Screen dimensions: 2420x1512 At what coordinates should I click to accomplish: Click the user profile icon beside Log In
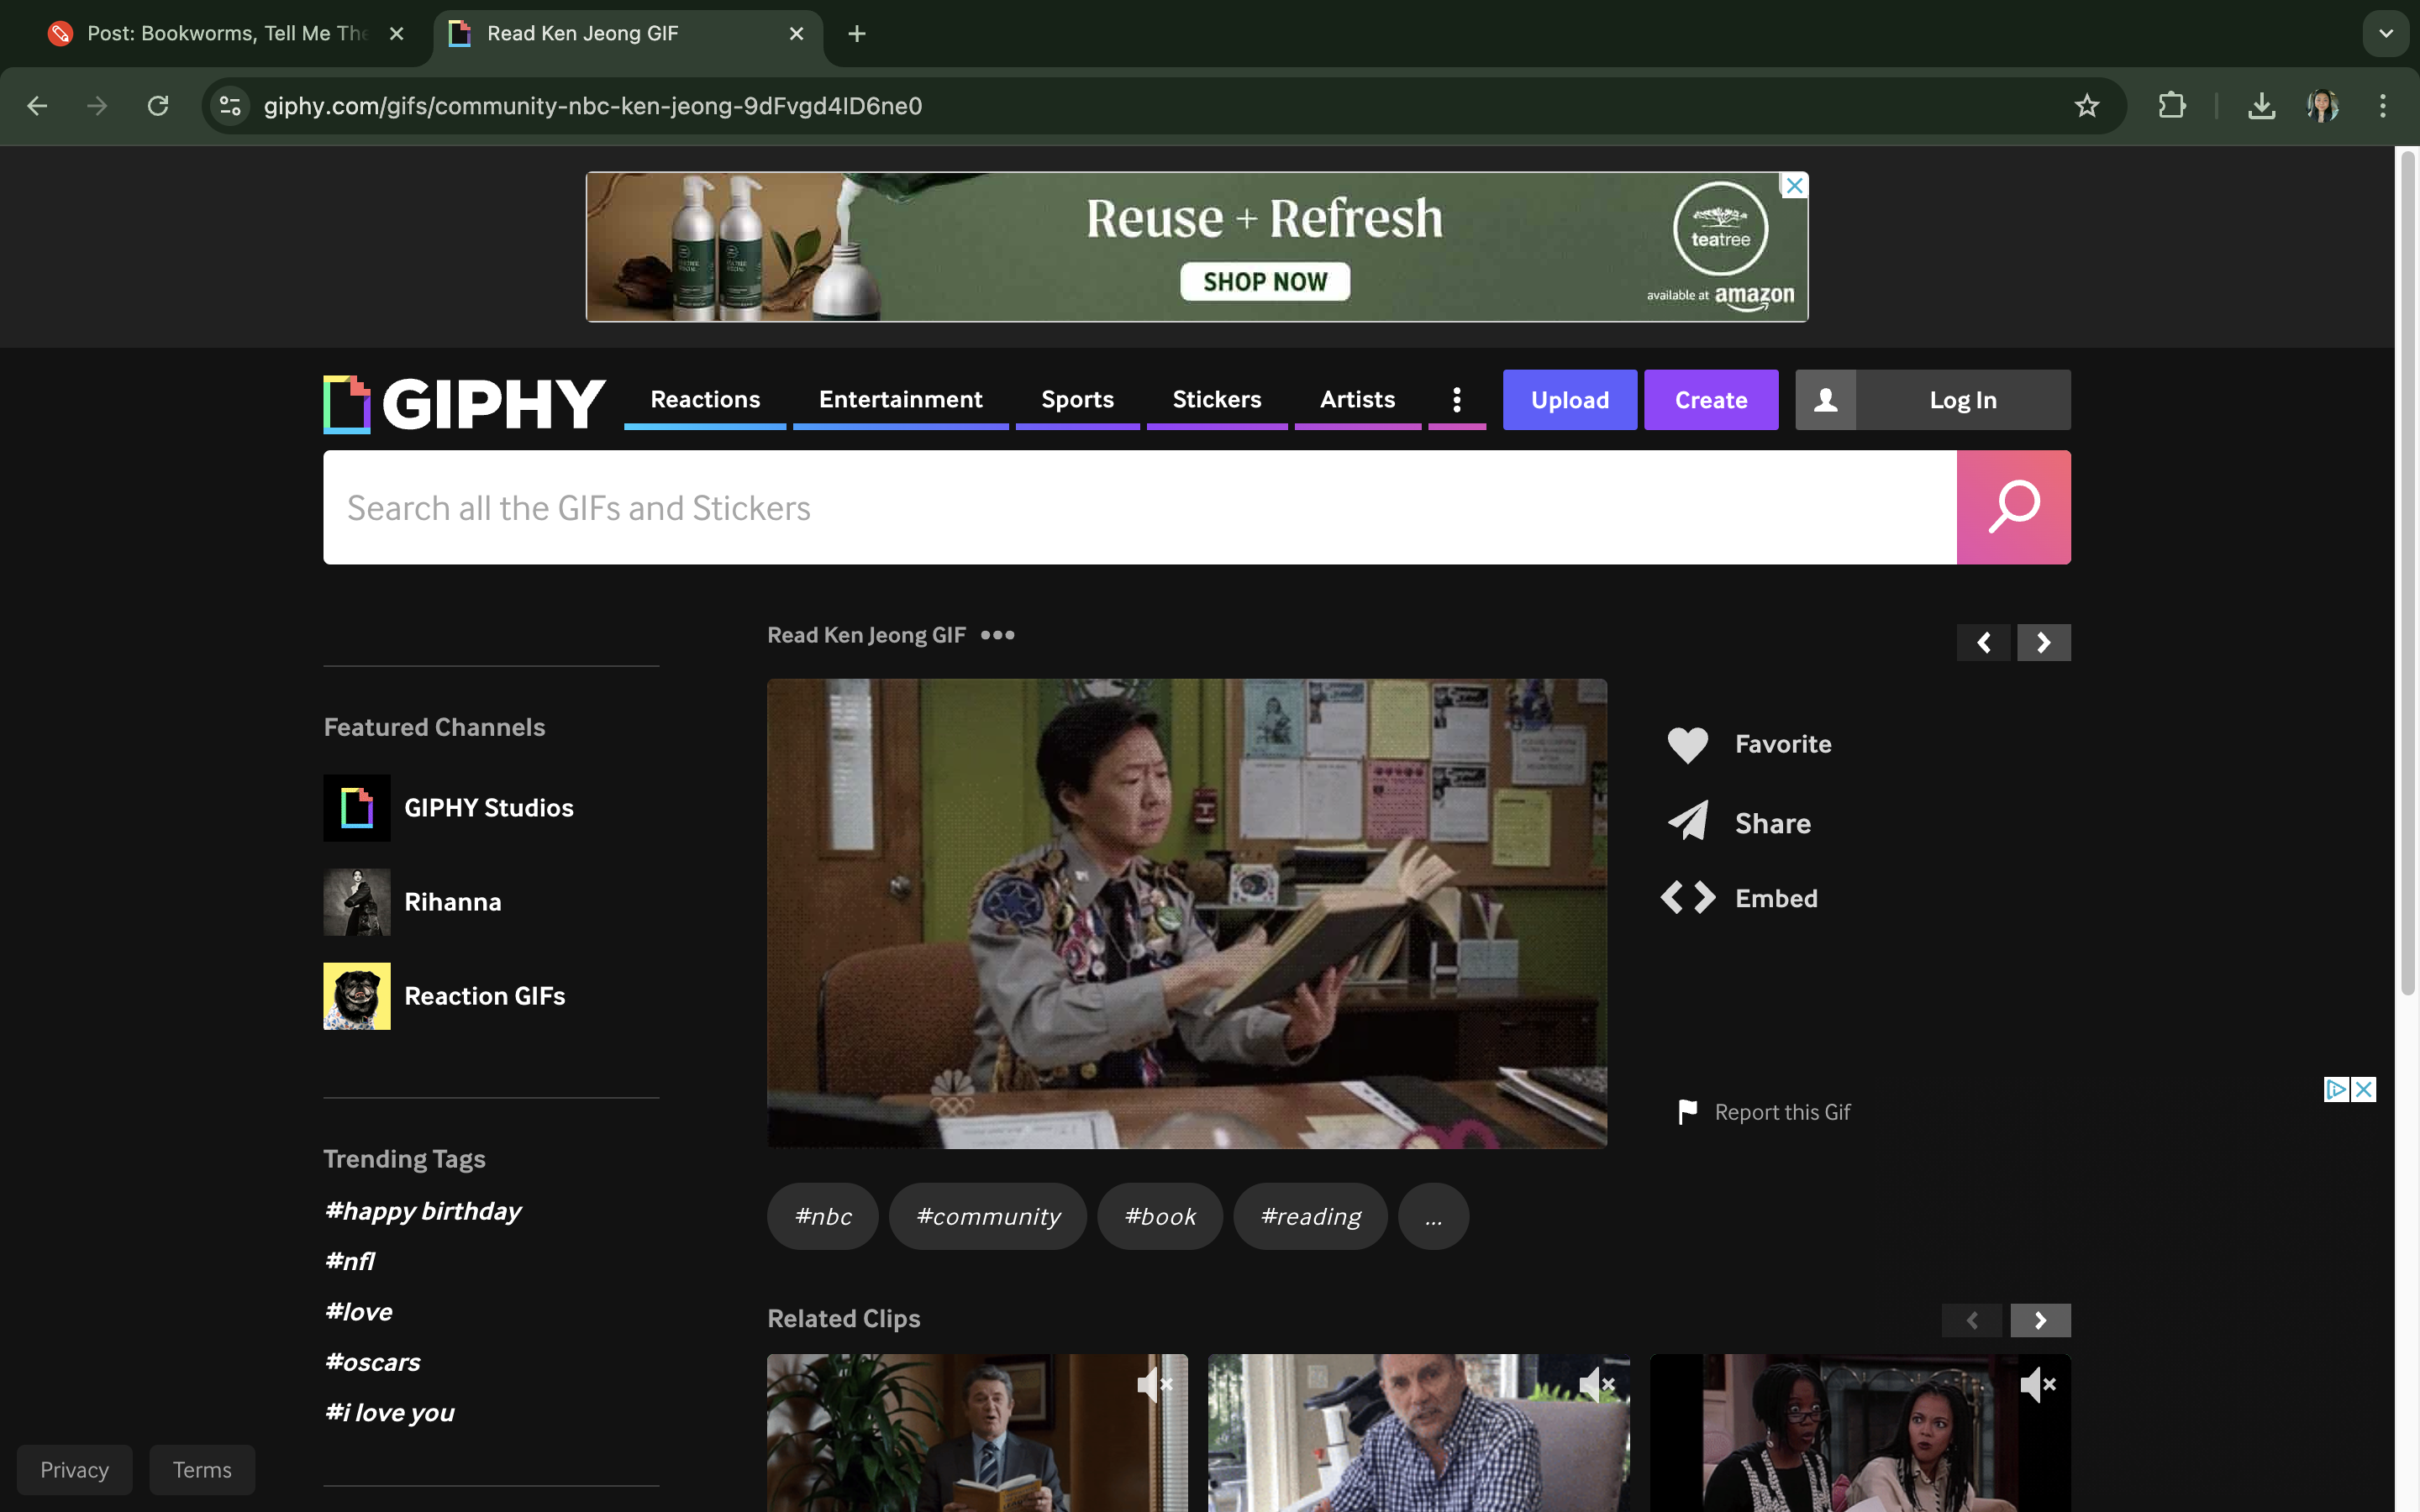click(1826, 399)
